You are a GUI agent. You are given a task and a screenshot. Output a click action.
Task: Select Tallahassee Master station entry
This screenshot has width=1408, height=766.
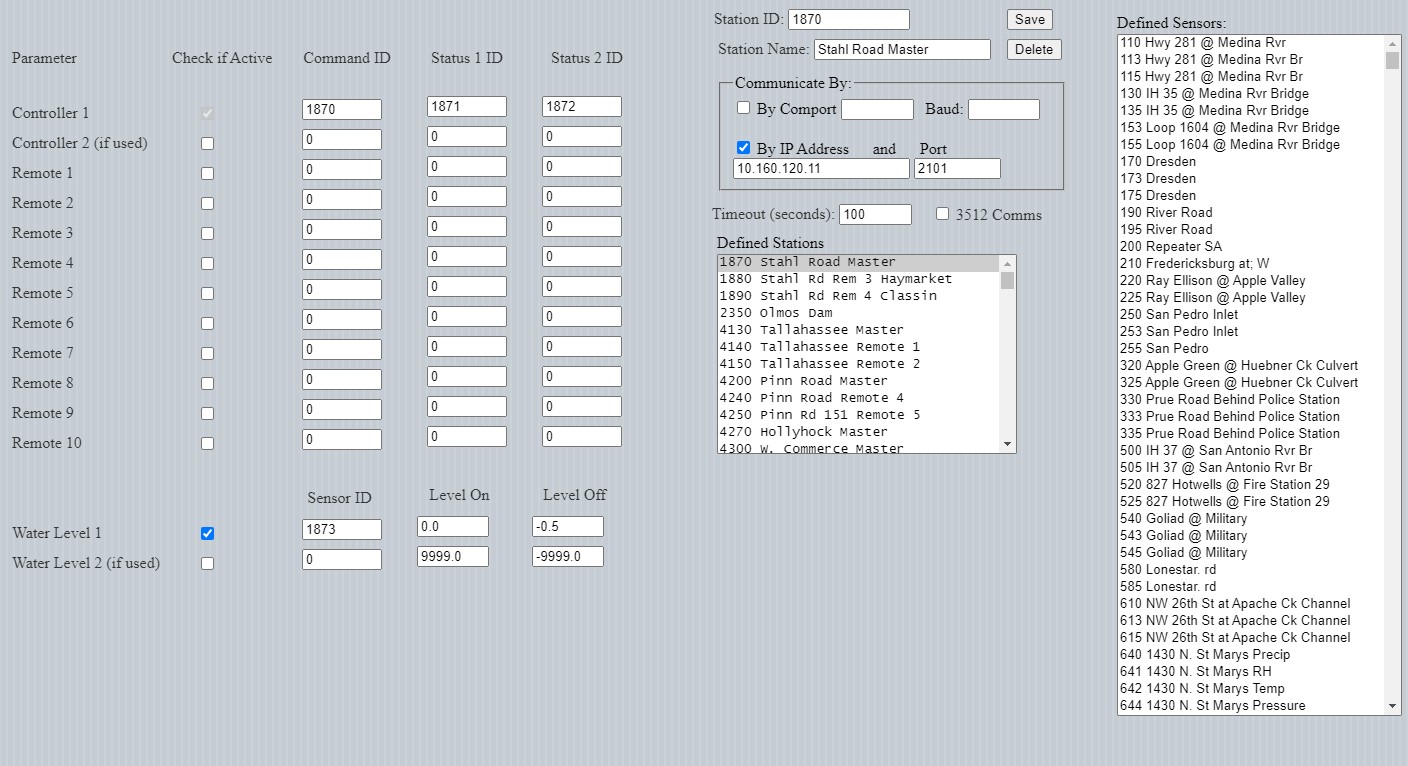click(830, 330)
